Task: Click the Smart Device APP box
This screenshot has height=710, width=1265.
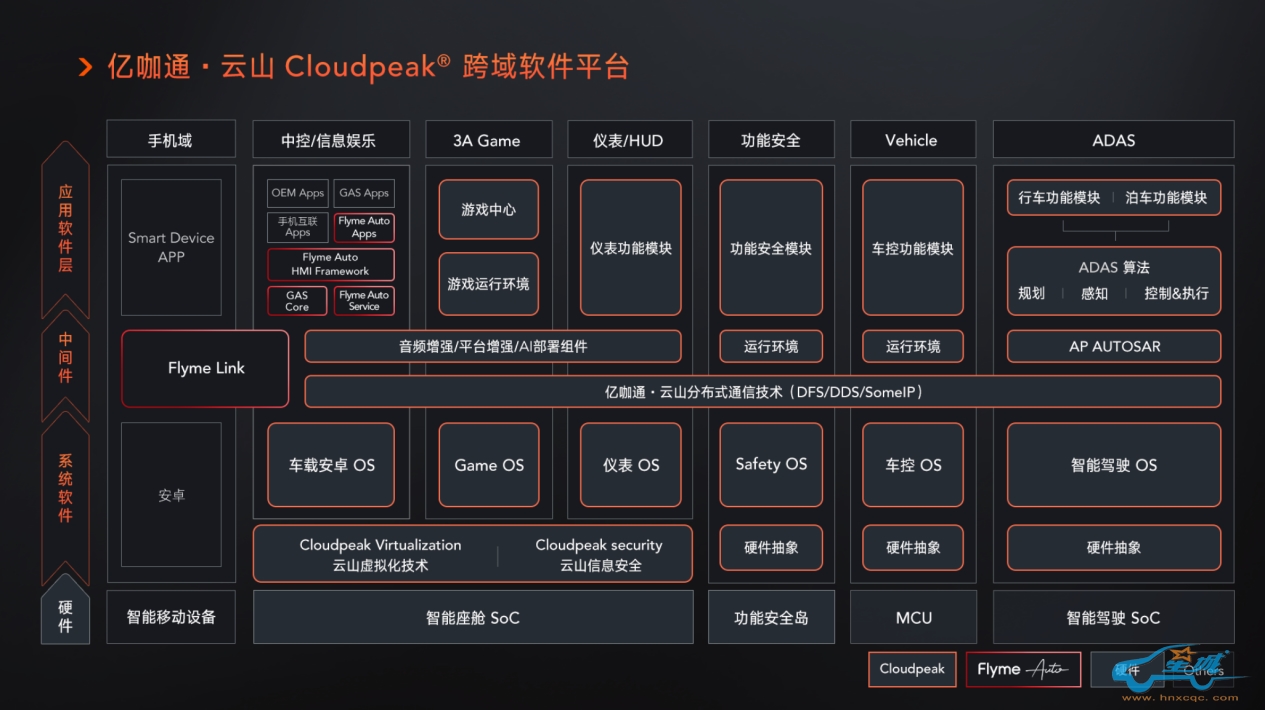Action: [171, 247]
